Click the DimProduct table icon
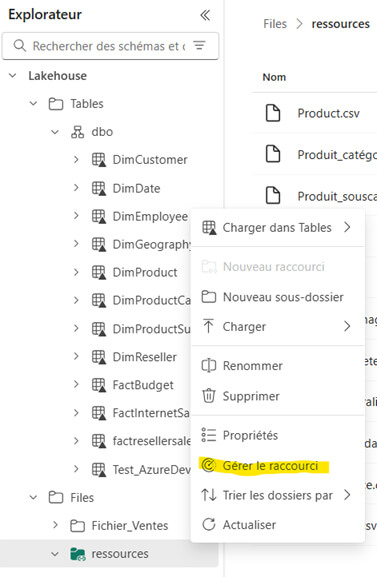The height and width of the screenshot is (577, 377). (x=99, y=272)
